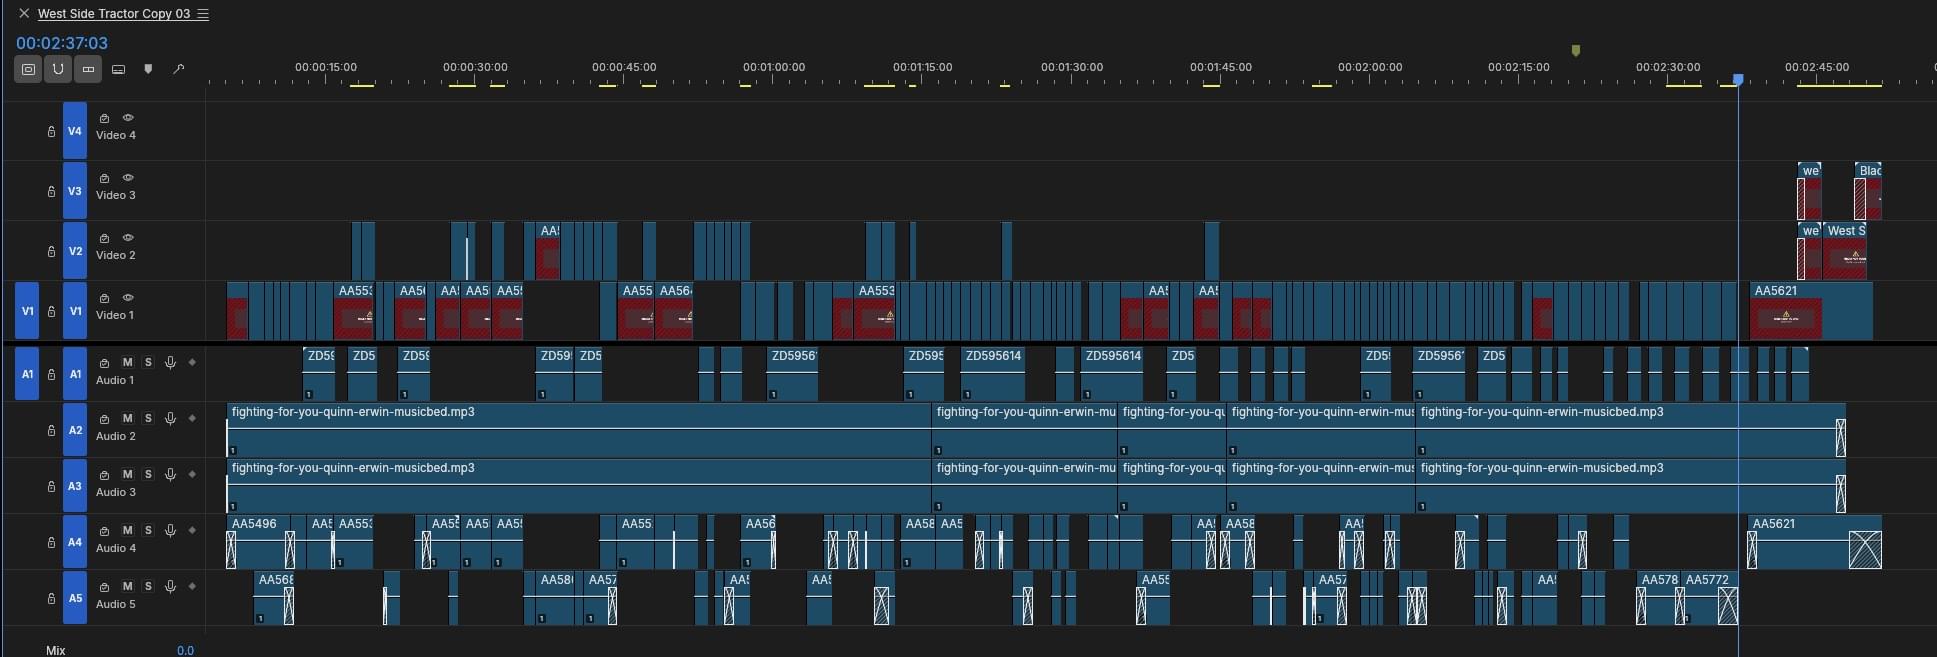1937x657 pixels.
Task: Add Marker using shield-shaped toolbar icon
Action: point(148,69)
